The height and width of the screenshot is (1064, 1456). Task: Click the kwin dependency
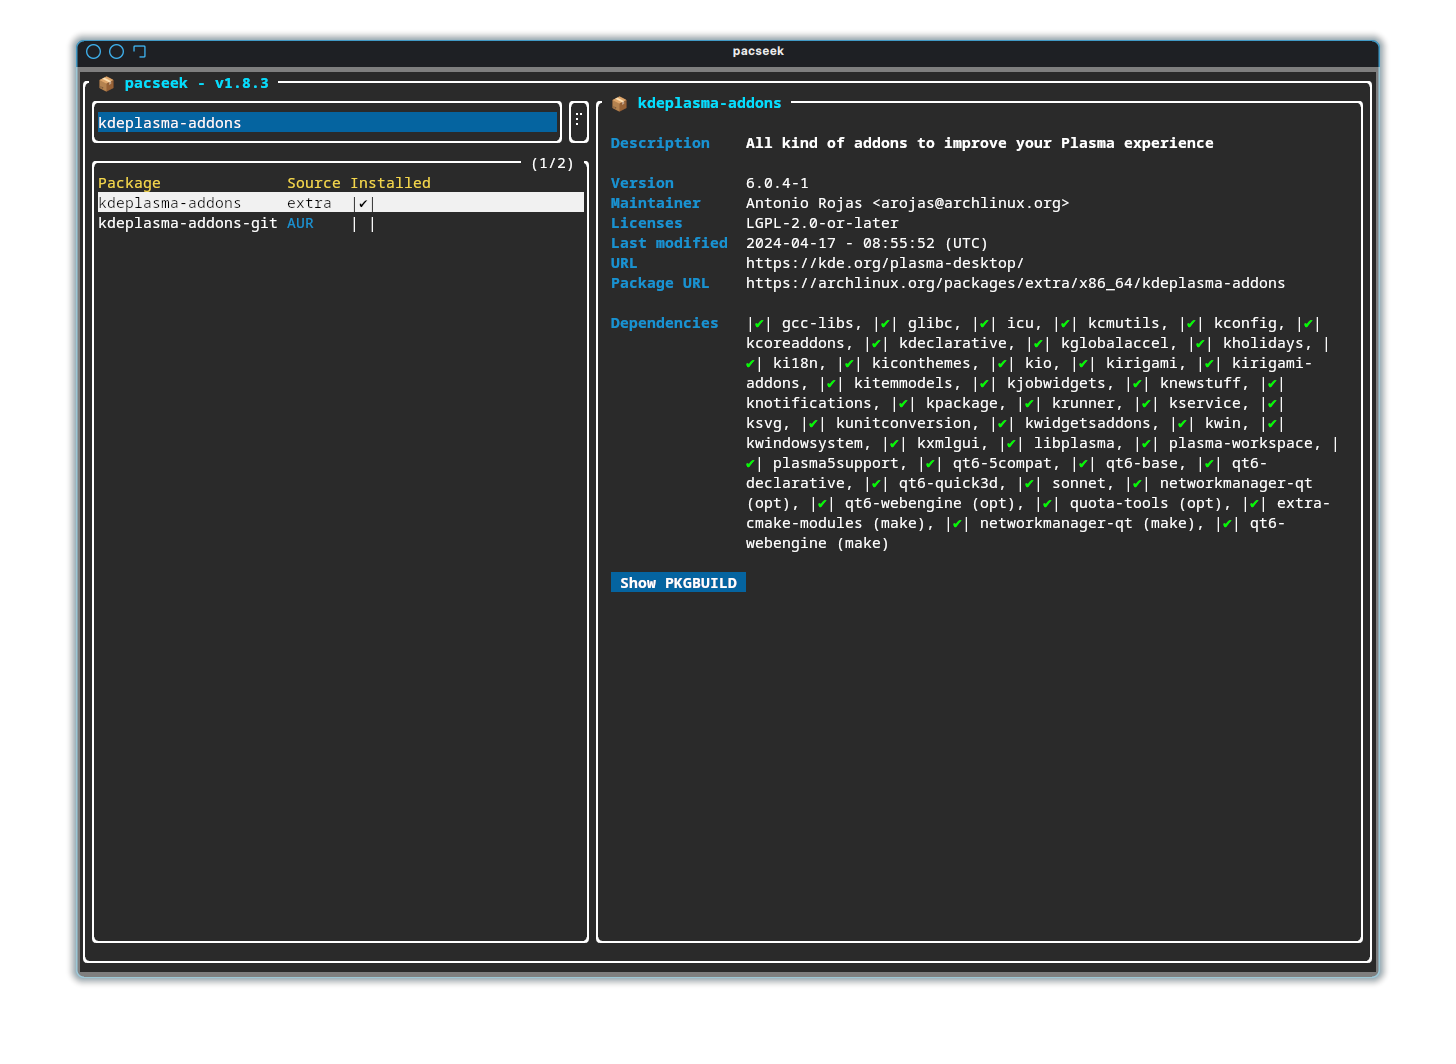[x=1222, y=423]
